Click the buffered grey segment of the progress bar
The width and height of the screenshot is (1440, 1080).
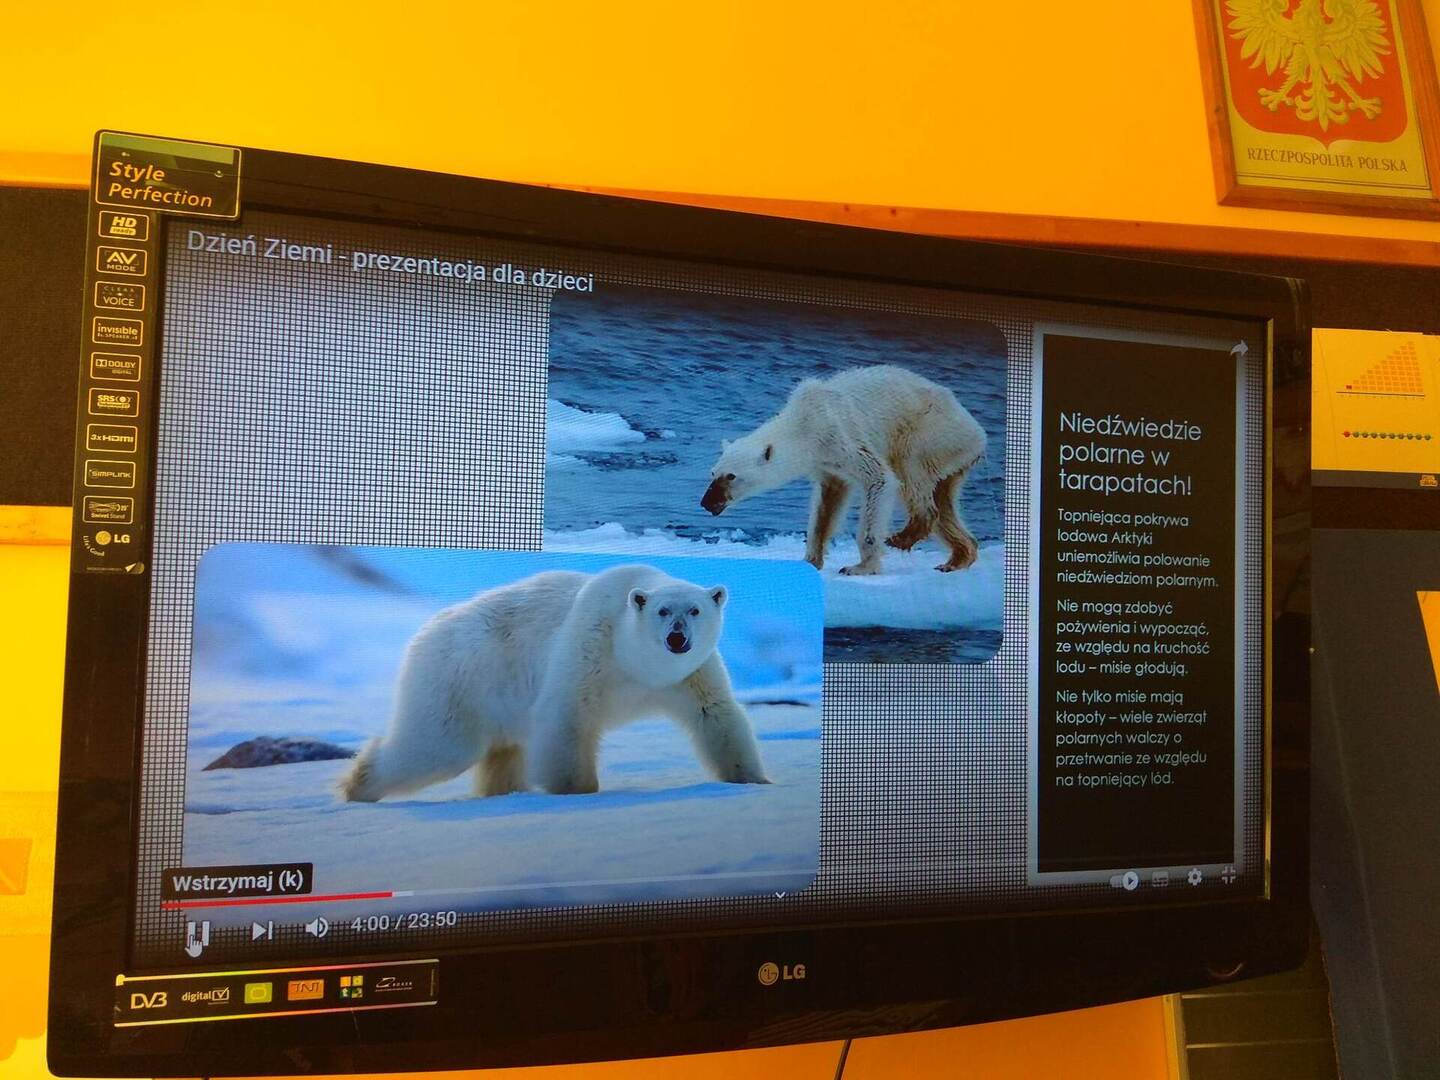(402, 893)
